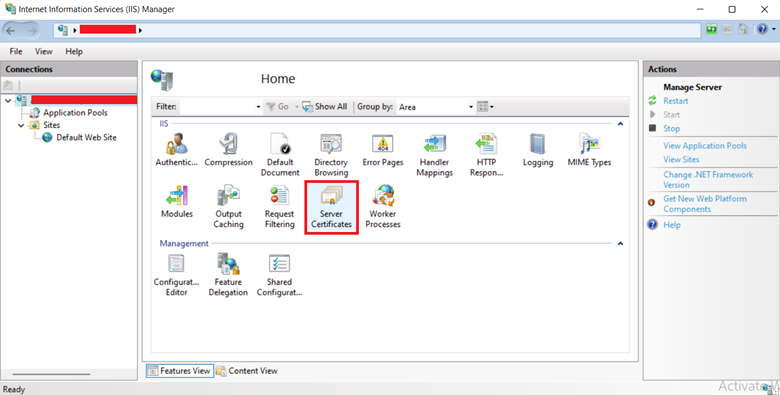Open the Shared Configuration feature
Viewport: 780px width, 395px height.
coord(280,275)
